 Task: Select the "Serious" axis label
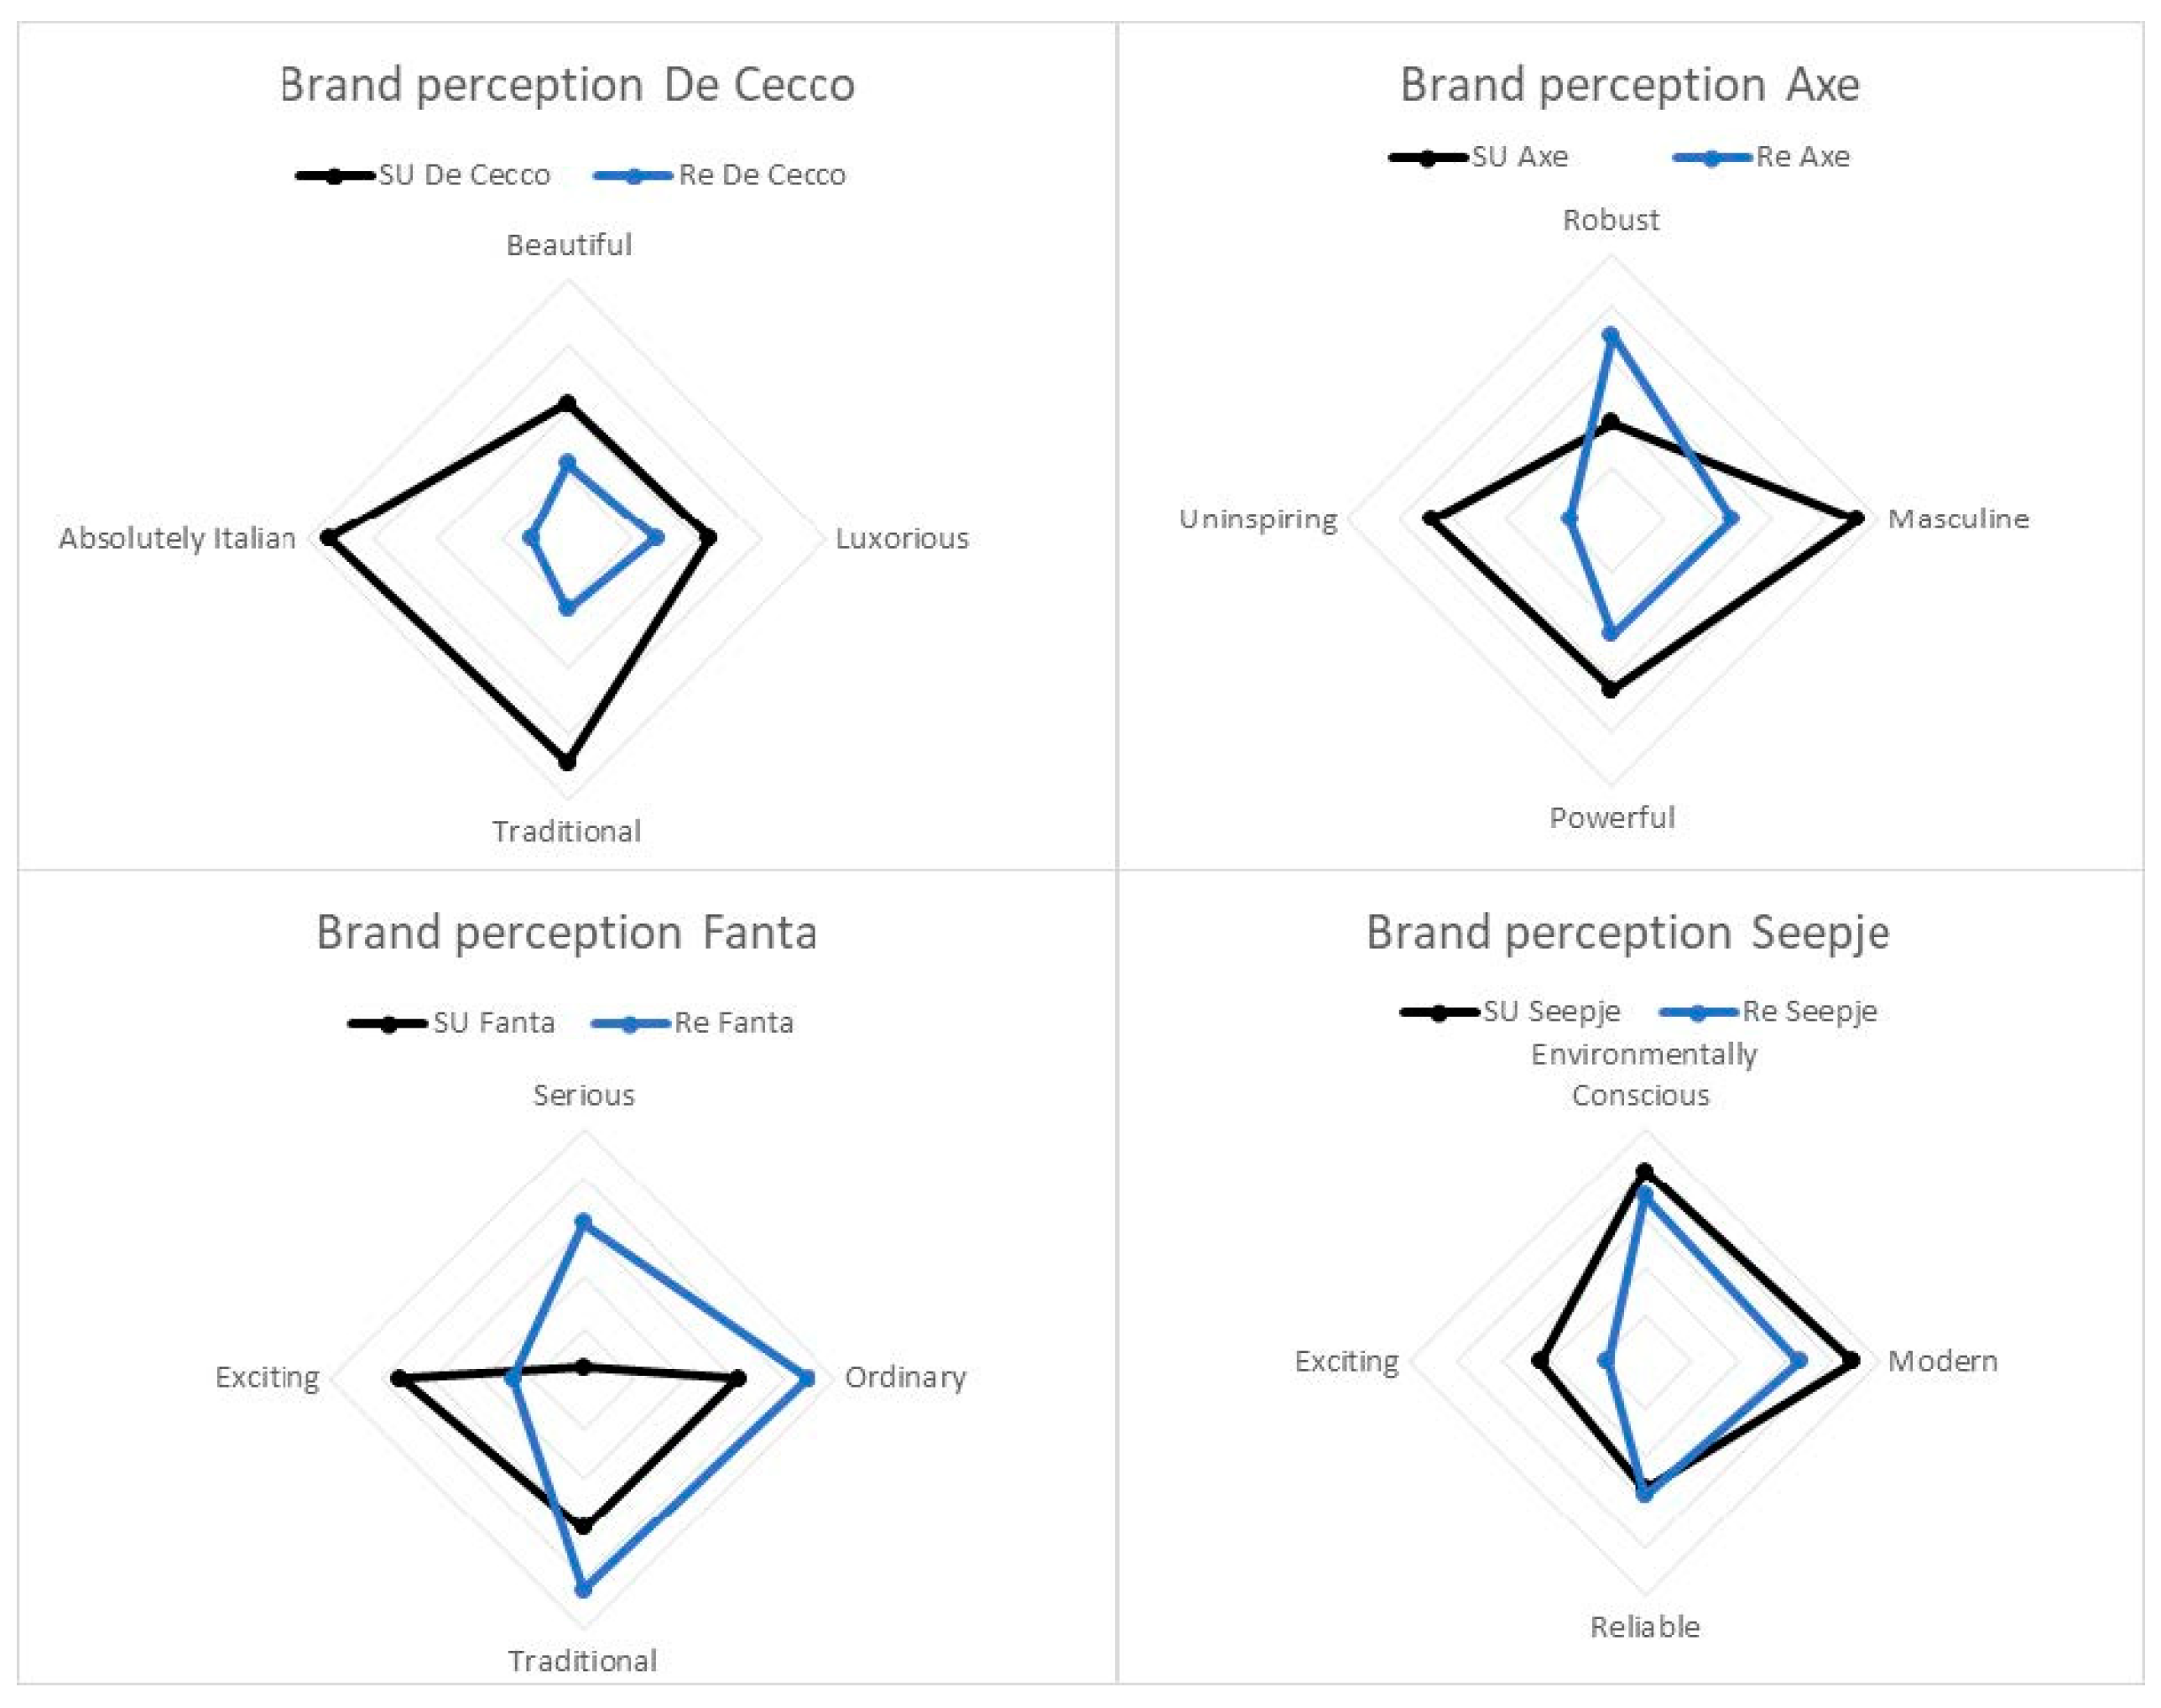pos(583,1095)
